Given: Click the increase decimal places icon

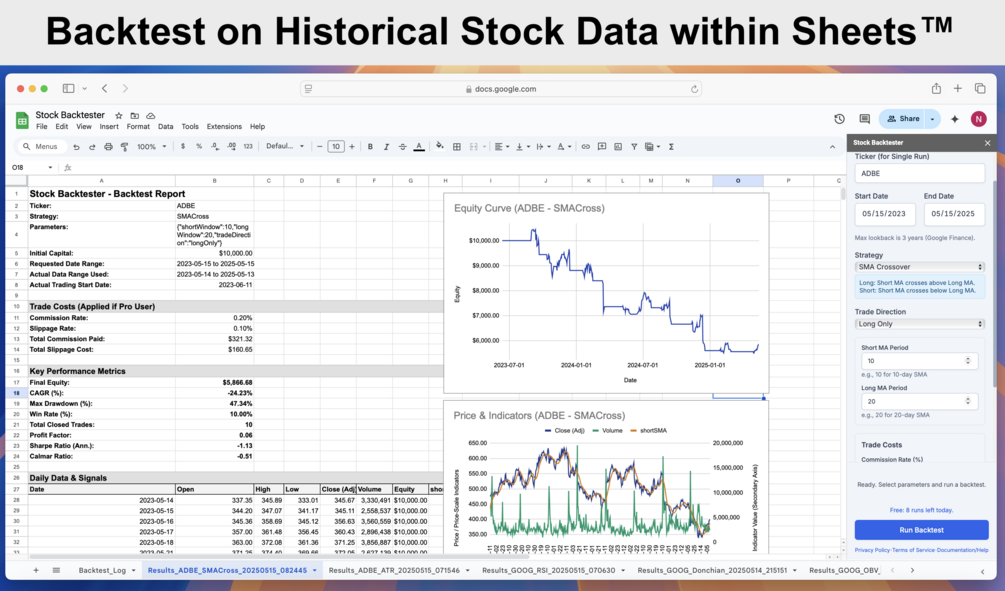Looking at the screenshot, I should click(231, 147).
